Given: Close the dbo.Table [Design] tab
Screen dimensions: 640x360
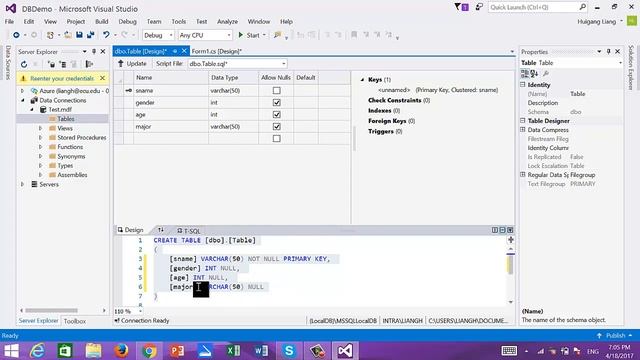Looking at the screenshot, I should [184, 51].
